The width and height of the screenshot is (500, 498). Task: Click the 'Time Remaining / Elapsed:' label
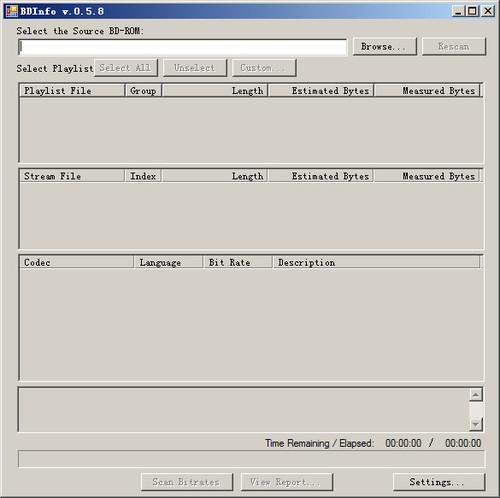[x=320, y=443]
